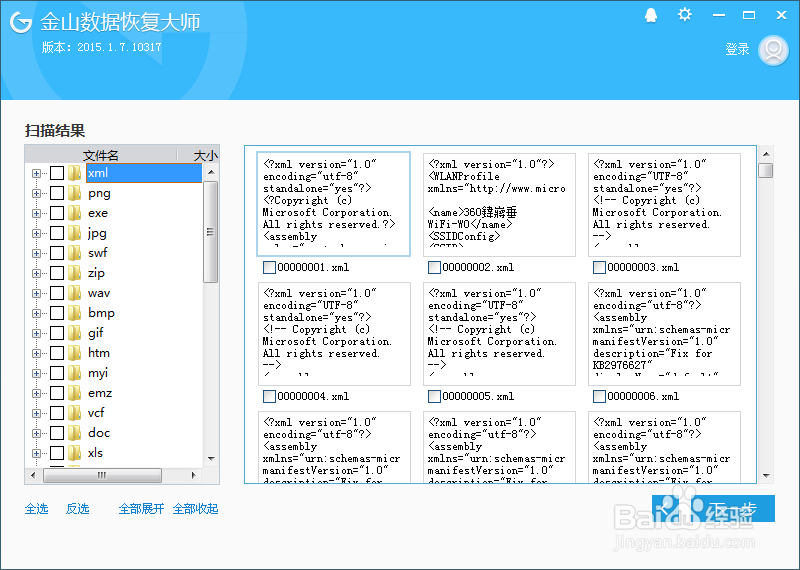Click 全部收起 to collapse all
The image size is (800, 570).
coord(195,509)
